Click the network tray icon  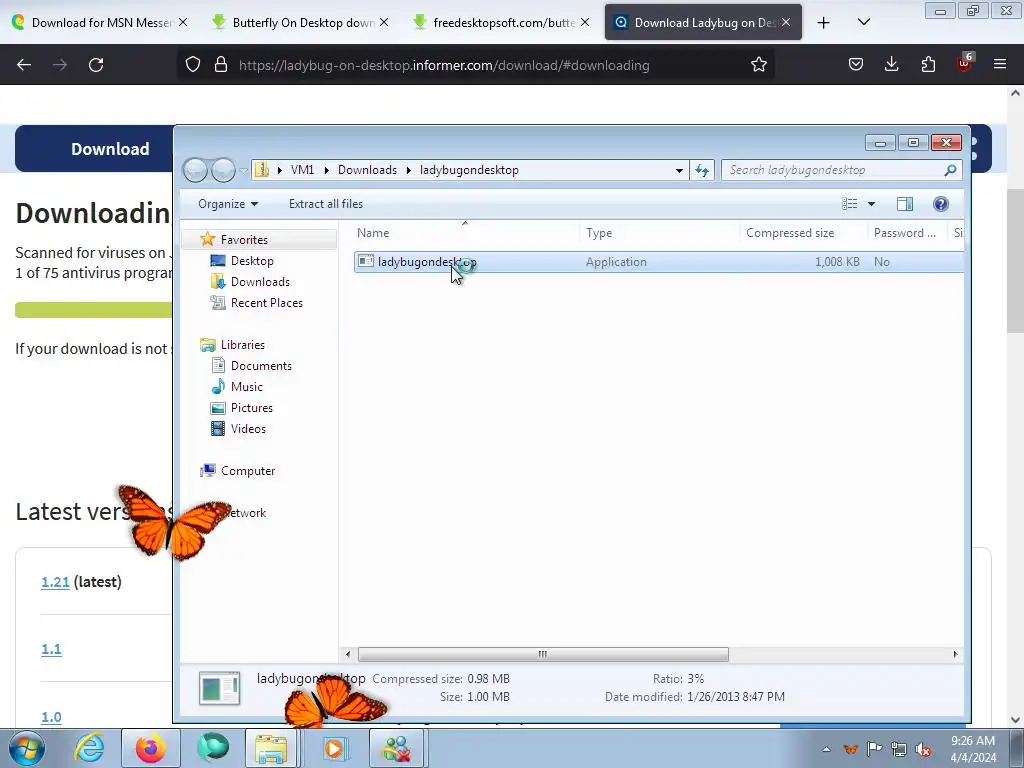(x=899, y=749)
